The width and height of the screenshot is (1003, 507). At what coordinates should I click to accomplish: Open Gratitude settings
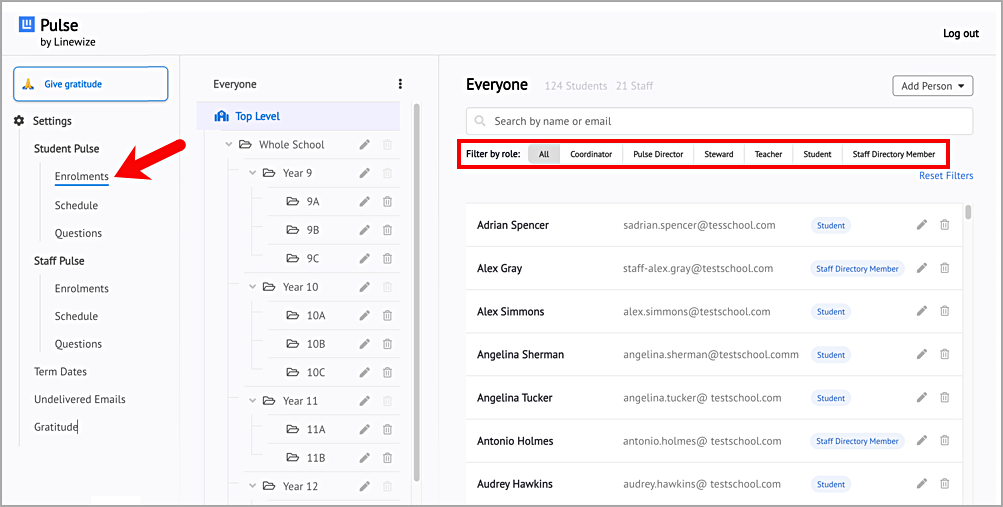point(56,426)
